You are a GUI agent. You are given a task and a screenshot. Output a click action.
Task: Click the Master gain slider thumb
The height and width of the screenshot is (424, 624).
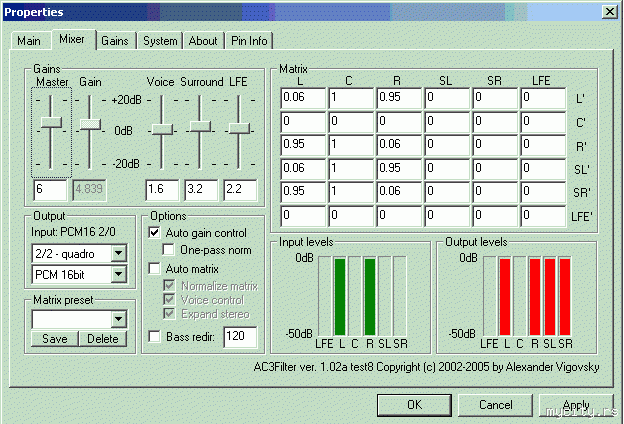tap(51, 122)
